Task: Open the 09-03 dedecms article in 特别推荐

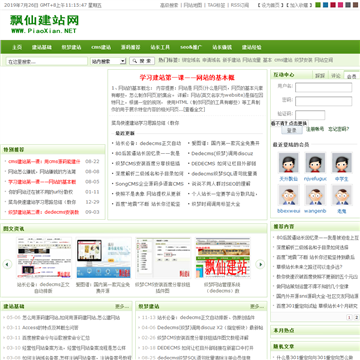Action: [x=43, y=212]
